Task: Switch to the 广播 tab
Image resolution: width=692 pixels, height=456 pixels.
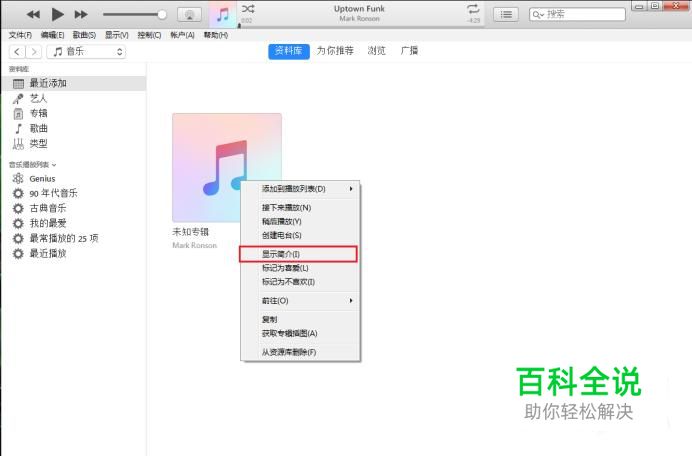Action: click(x=409, y=51)
